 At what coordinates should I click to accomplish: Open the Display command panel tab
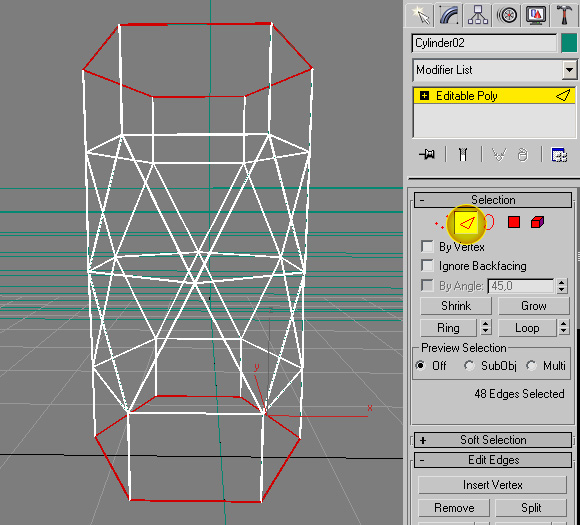click(x=536, y=15)
